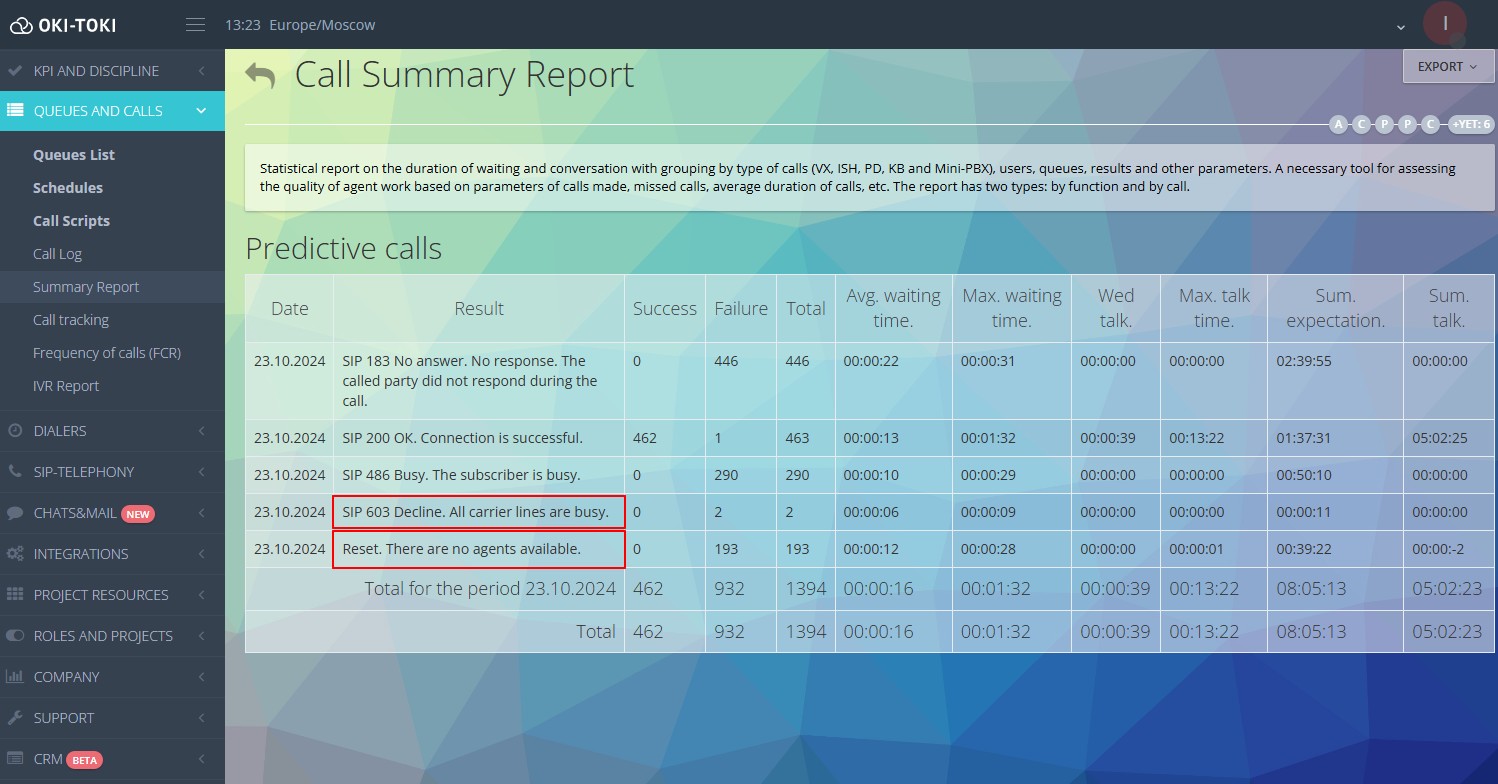Click the round A filter badge
This screenshot has height=784, width=1498.
point(1338,124)
